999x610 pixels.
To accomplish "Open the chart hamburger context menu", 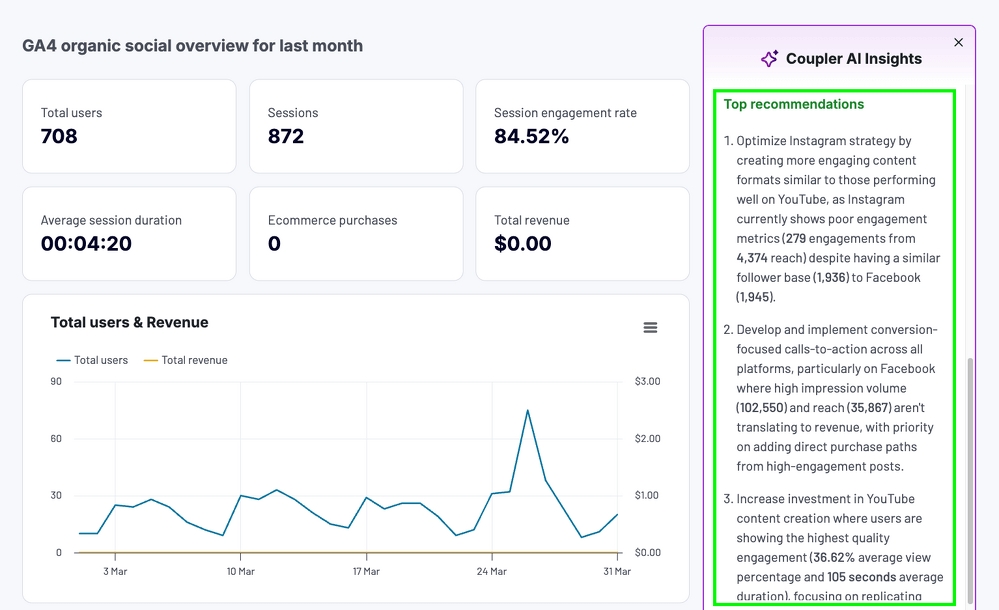I will pos(650,328).
